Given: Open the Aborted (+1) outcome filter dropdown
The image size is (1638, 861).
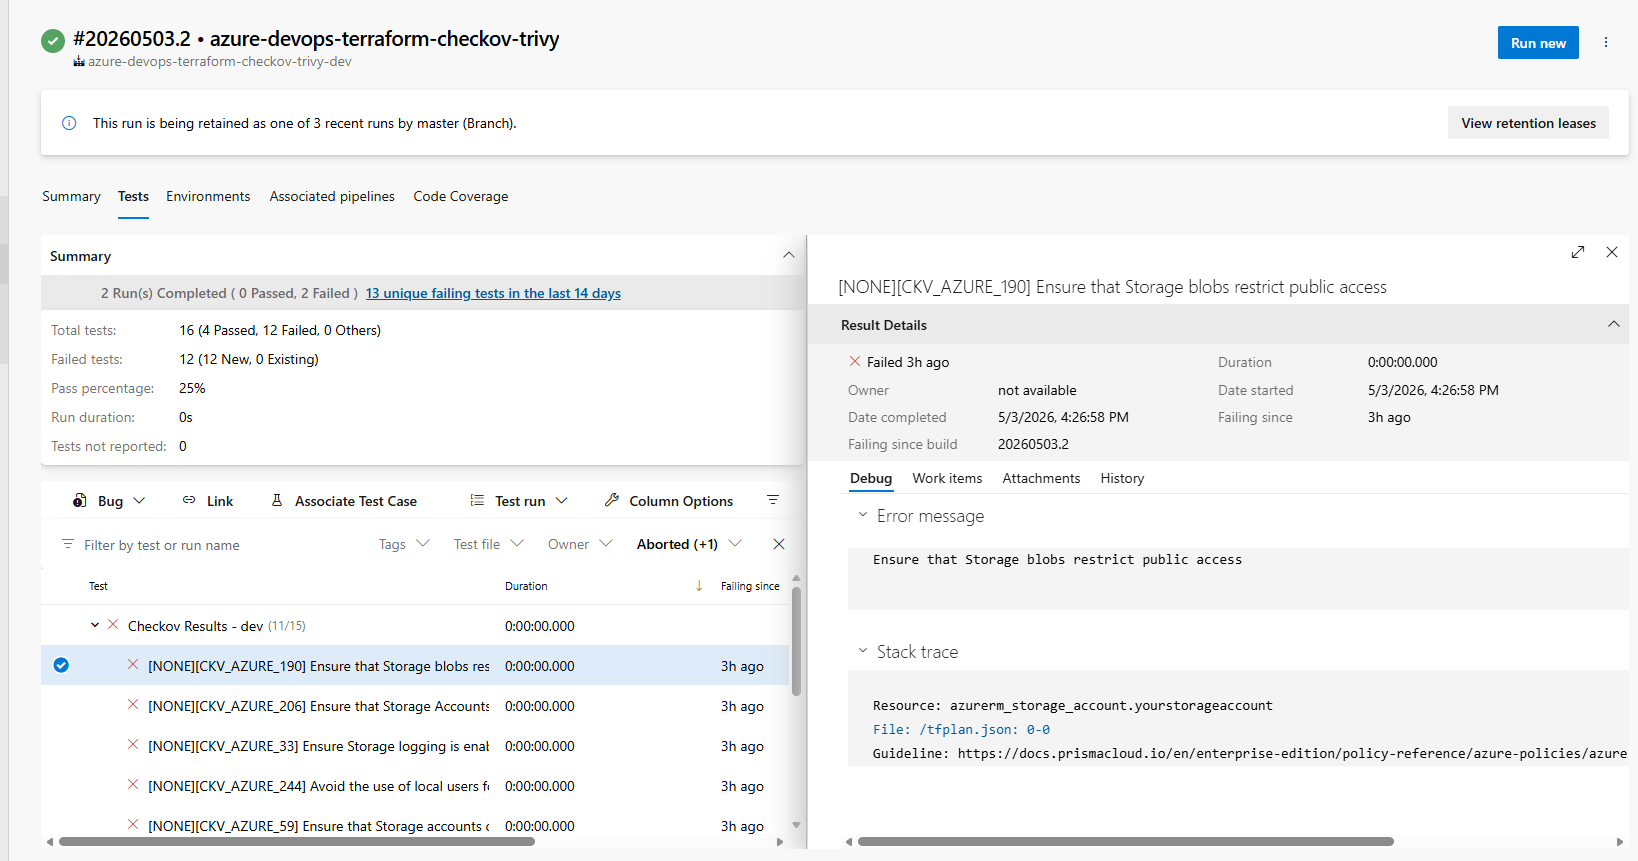Looking at the screenshot, I should click(x=689, y=544).
